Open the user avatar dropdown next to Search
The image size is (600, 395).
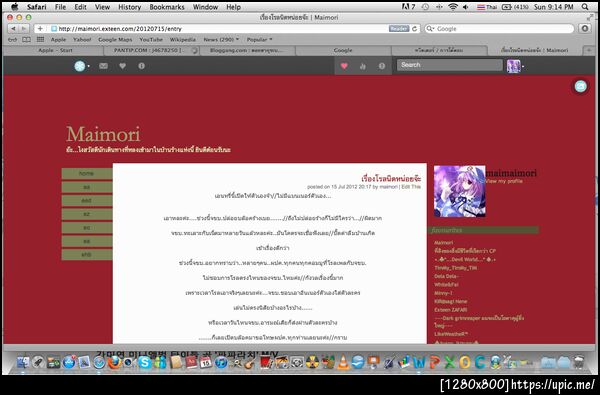pos(515,66)
